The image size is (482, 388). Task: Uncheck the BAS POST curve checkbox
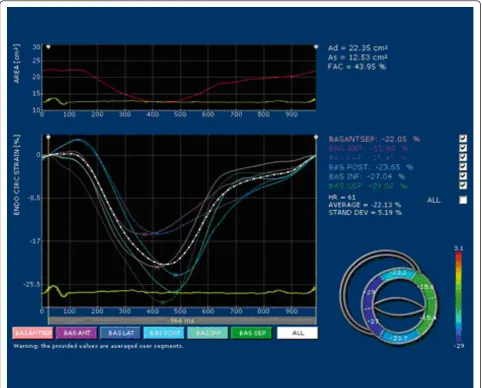click(463, 166)
